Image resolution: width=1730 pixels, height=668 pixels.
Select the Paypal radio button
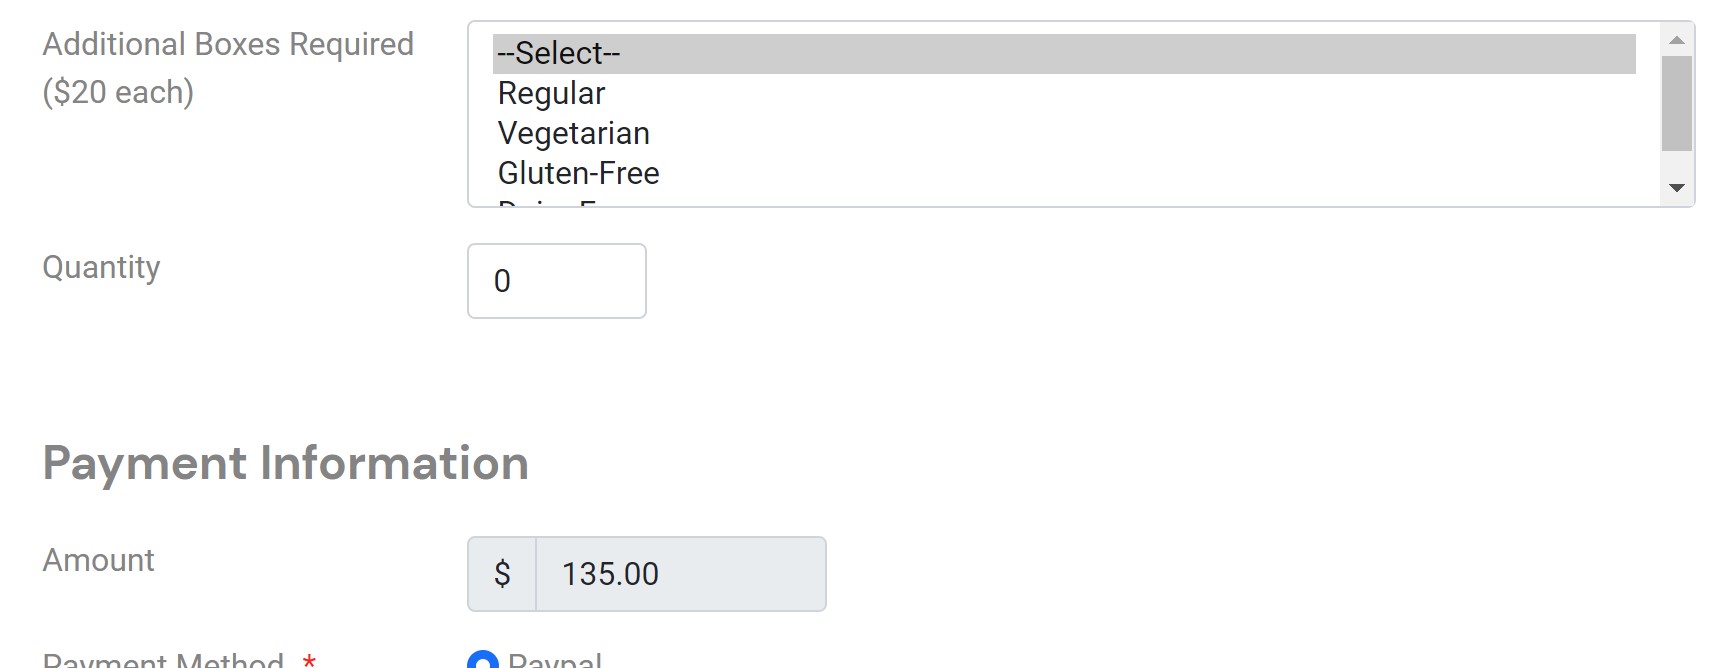point(483,662)
